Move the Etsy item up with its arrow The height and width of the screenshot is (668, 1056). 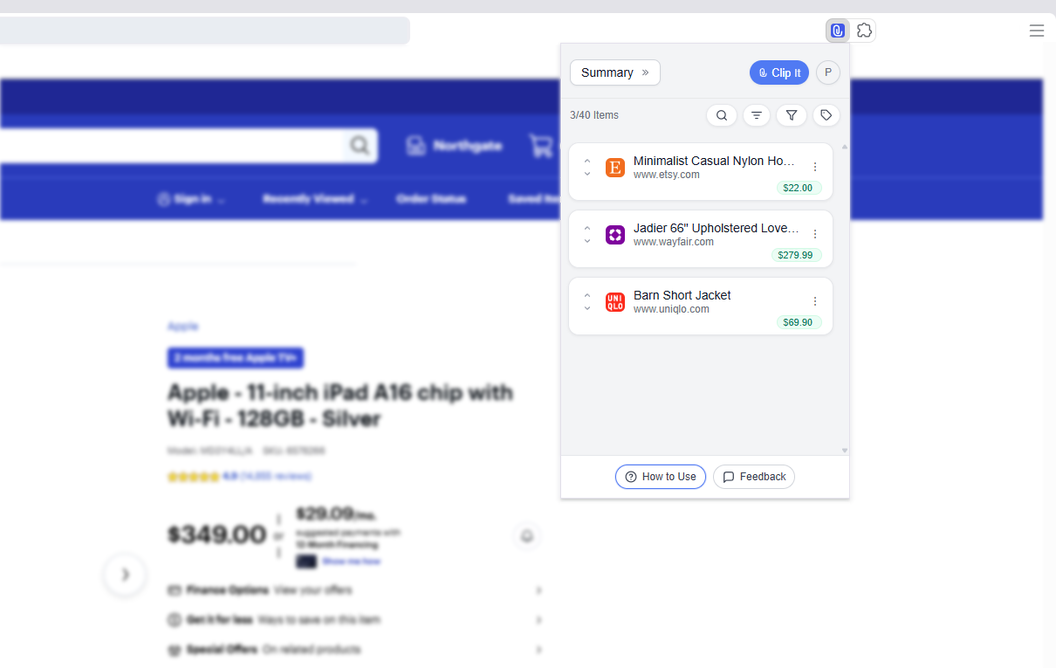coord(587,161)
